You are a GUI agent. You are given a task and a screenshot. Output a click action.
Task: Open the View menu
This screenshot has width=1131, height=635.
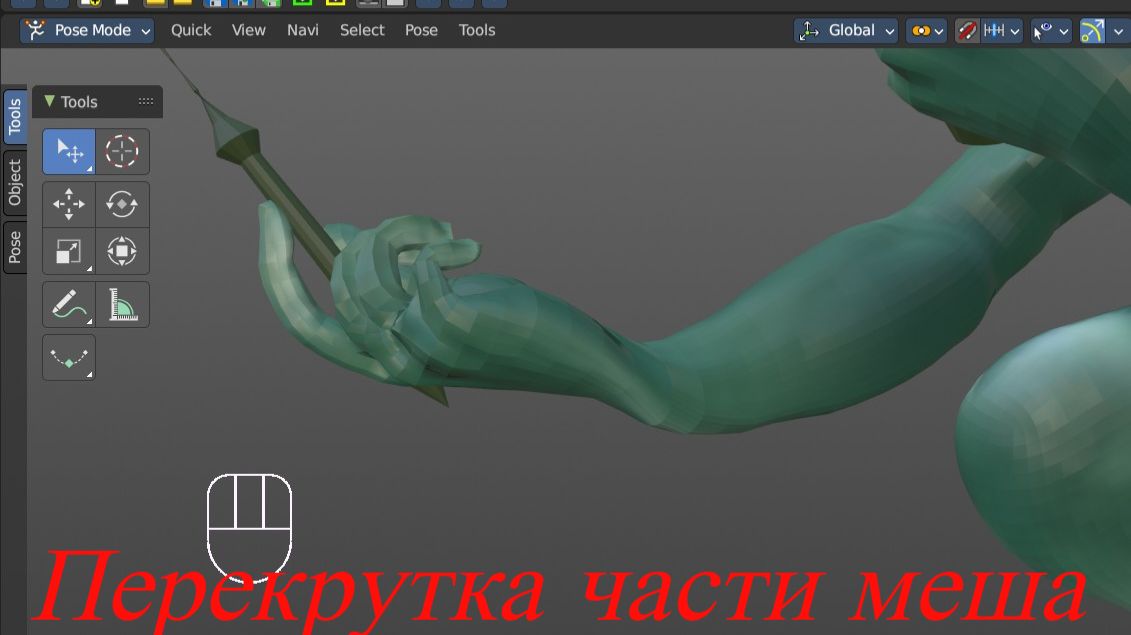tap(249, 30)
